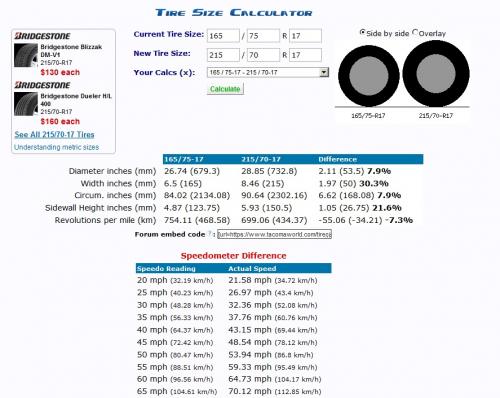Image resolution: width=500 pixels, height=398 pixels.
Task: Click new tire width field showing 215
Action: tap(223, 55)
